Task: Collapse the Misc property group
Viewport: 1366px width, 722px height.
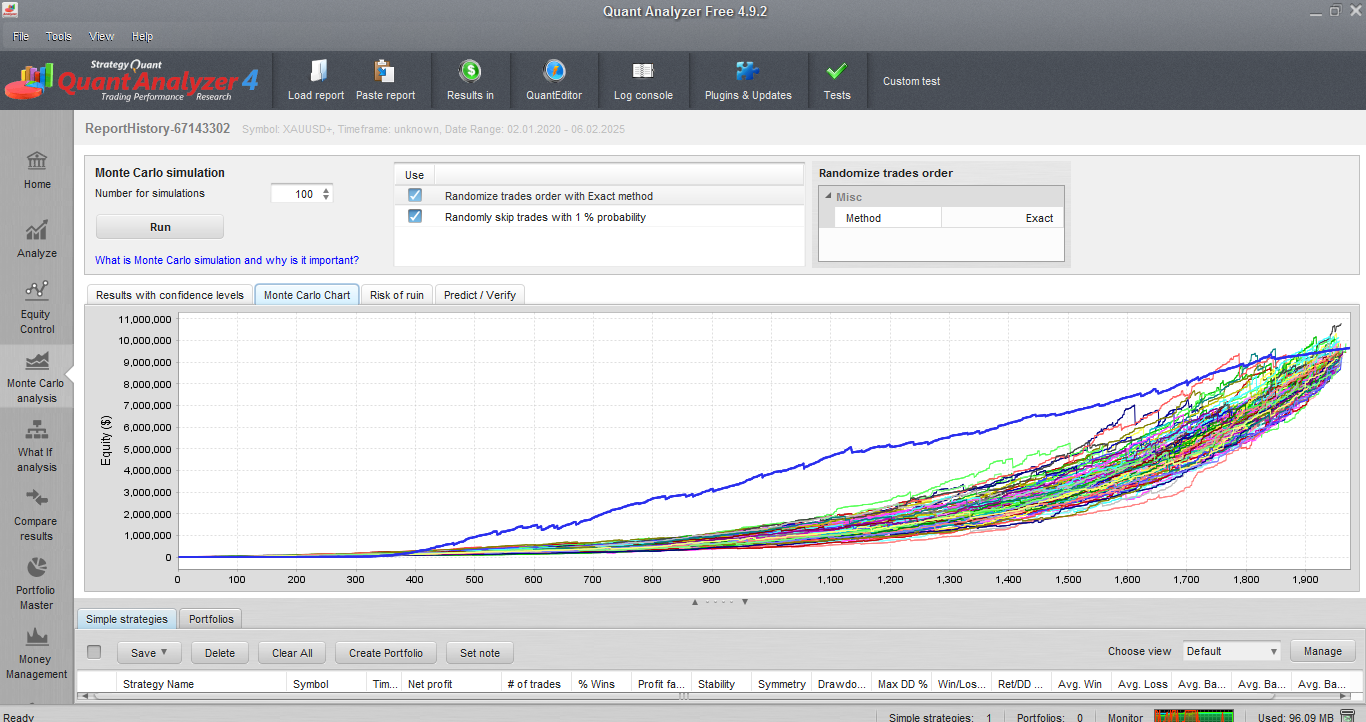Action: click(x=828, y=197)
